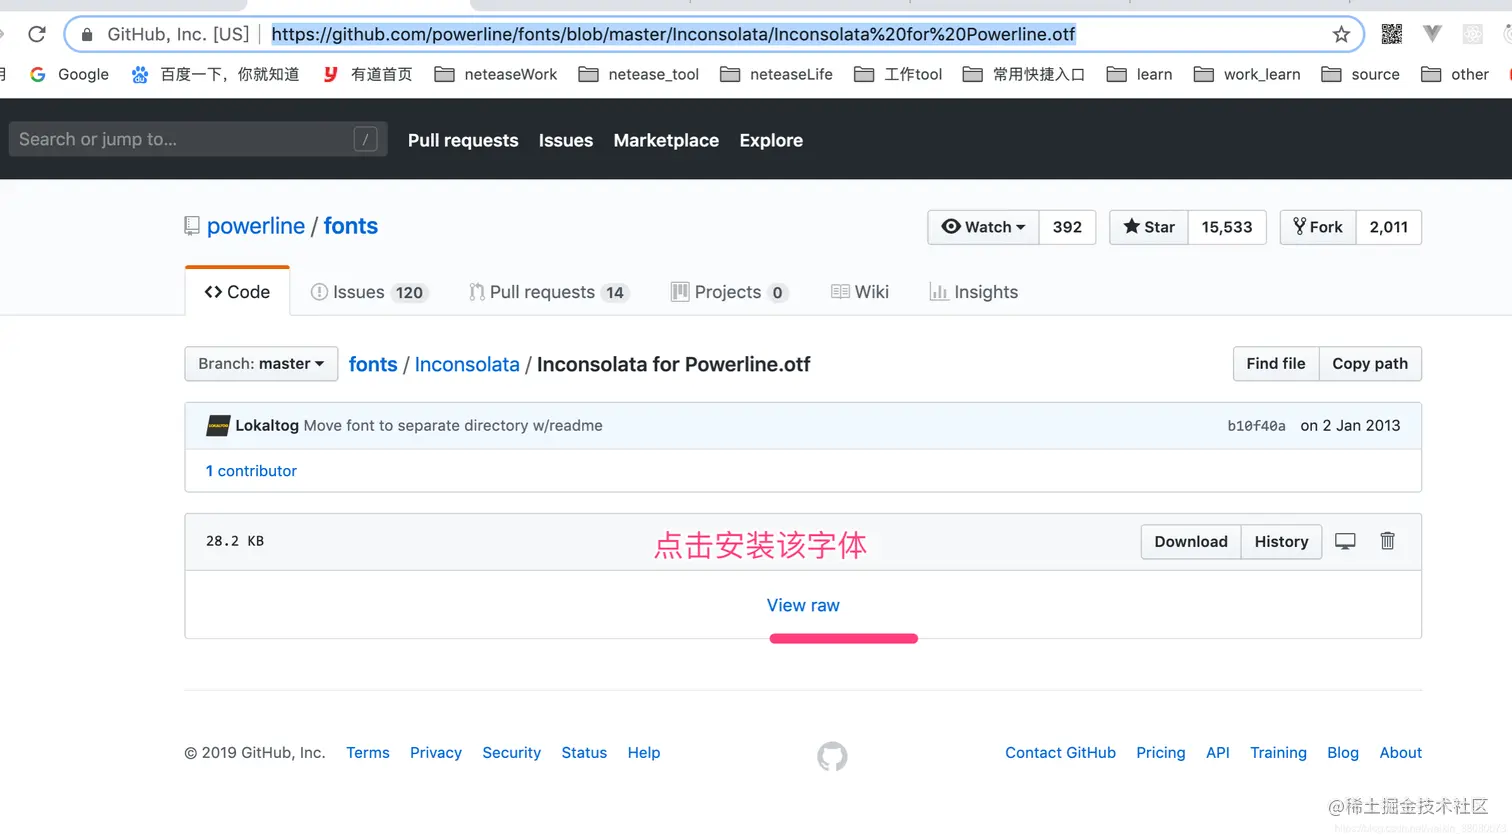This screenshot has height=840, width=1512.
Task: Open the 392 watchers count
Action: click(1067, 227)
